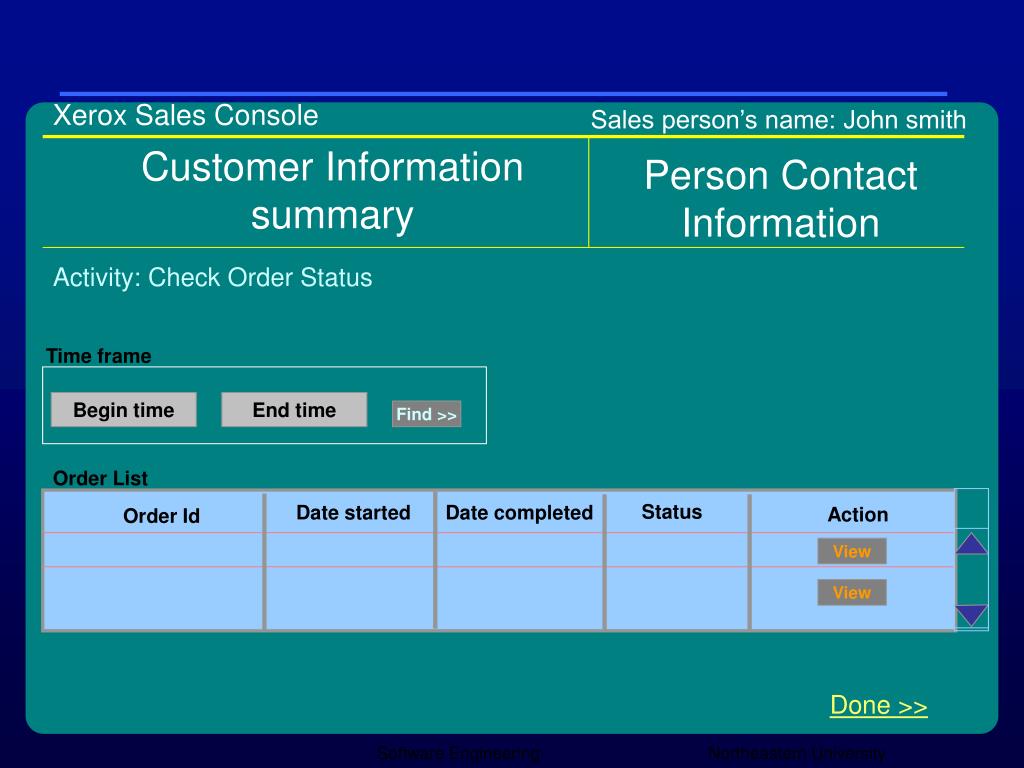Select the Status column header
The image size is (1024, 768).
pos(671,512)
